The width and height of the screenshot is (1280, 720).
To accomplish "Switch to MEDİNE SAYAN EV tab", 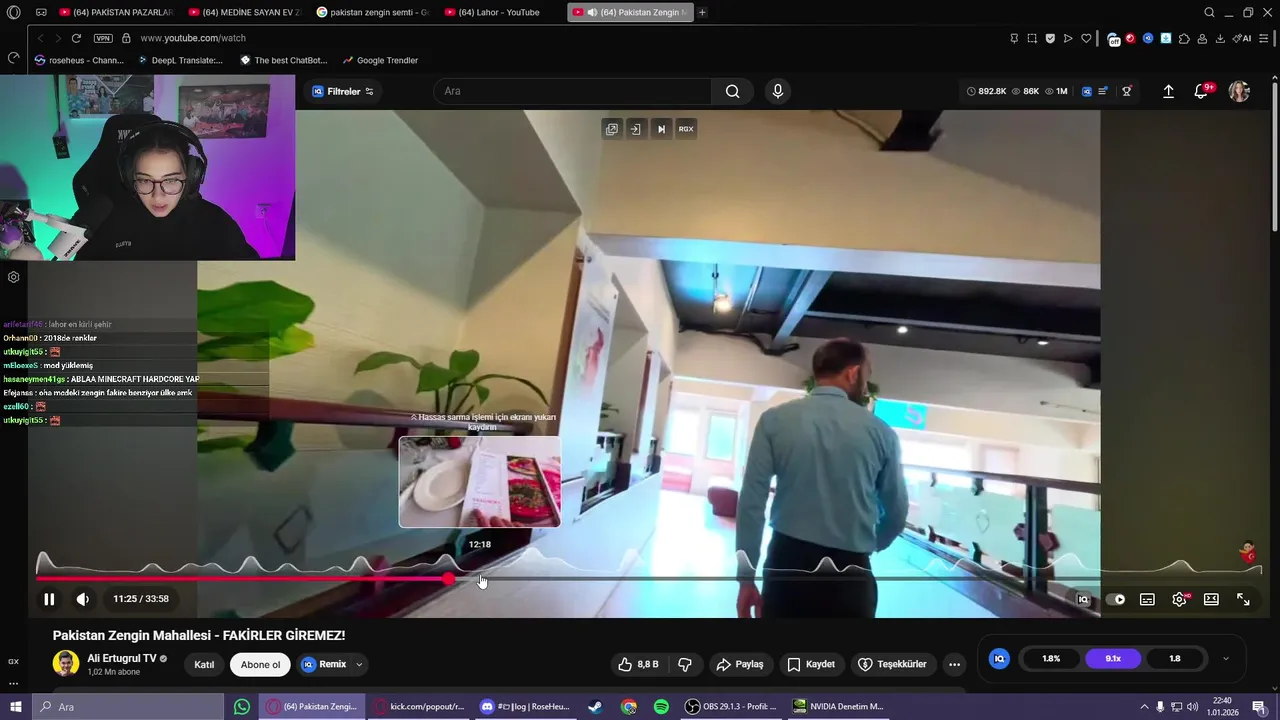I will click(x=244, y=12).
